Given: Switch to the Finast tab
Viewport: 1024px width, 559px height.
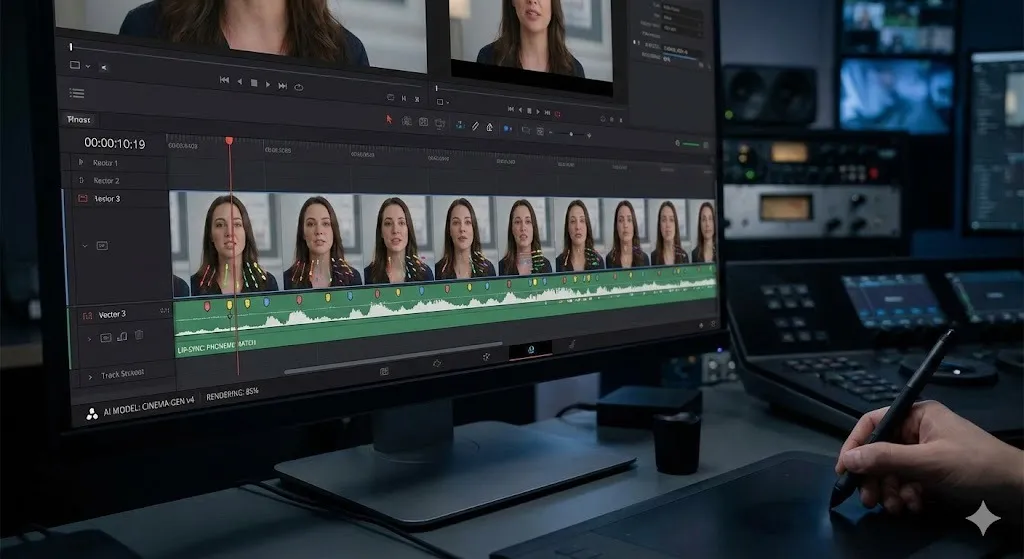Looking at the screenshot, I should click(80, 120).
